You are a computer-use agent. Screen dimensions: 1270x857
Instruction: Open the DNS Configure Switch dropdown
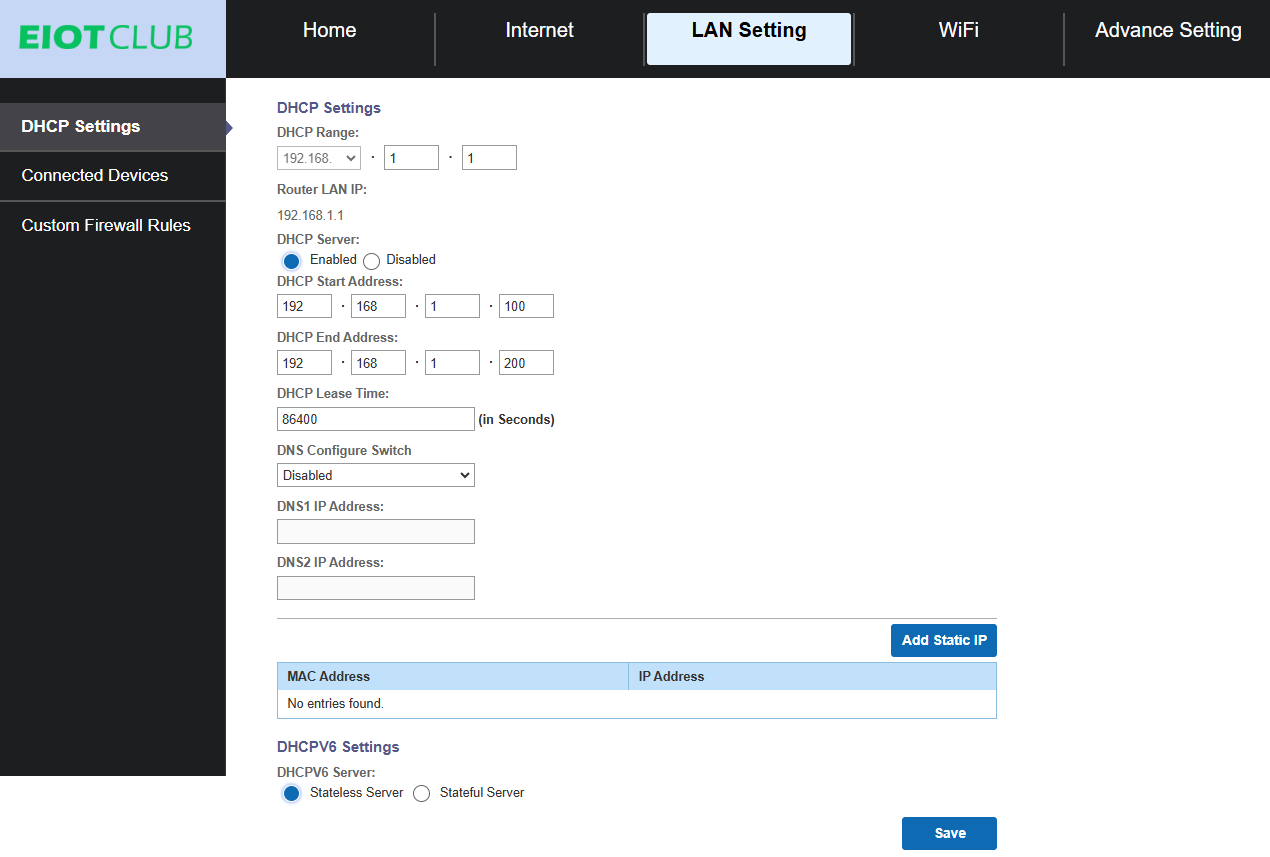pos(375,476)
